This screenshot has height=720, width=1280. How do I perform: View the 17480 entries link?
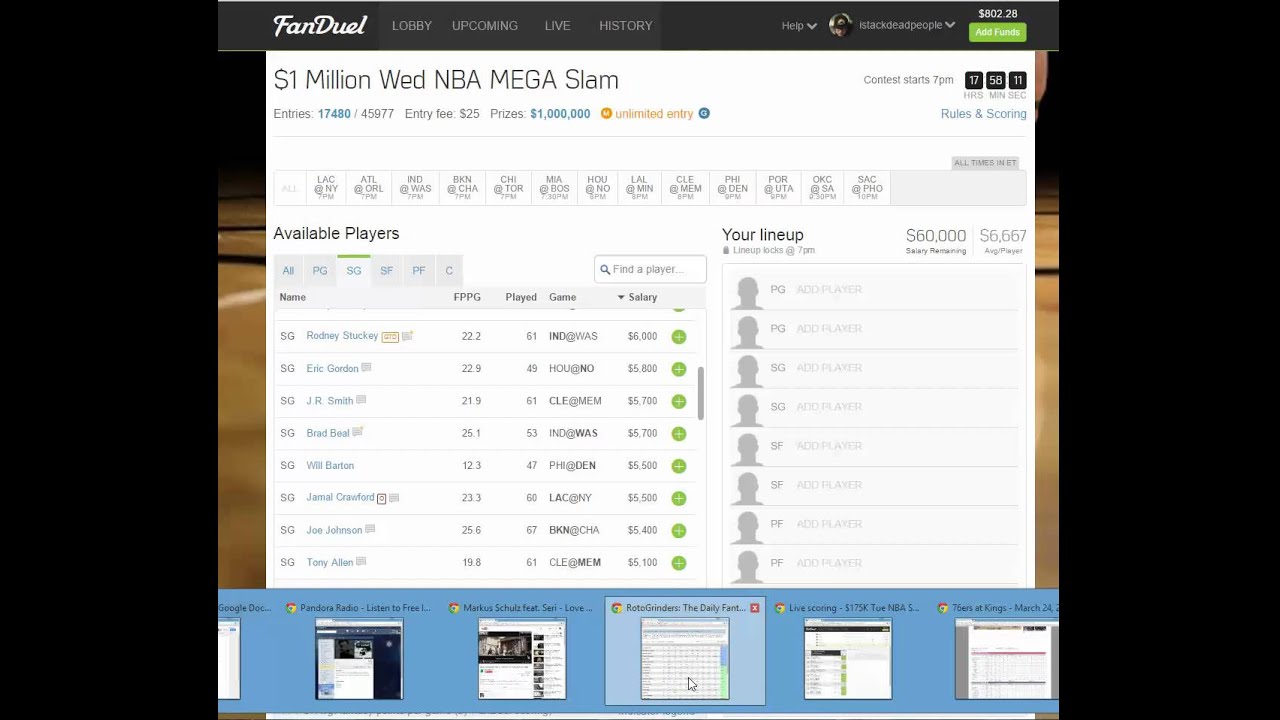[x=334, y=114]
